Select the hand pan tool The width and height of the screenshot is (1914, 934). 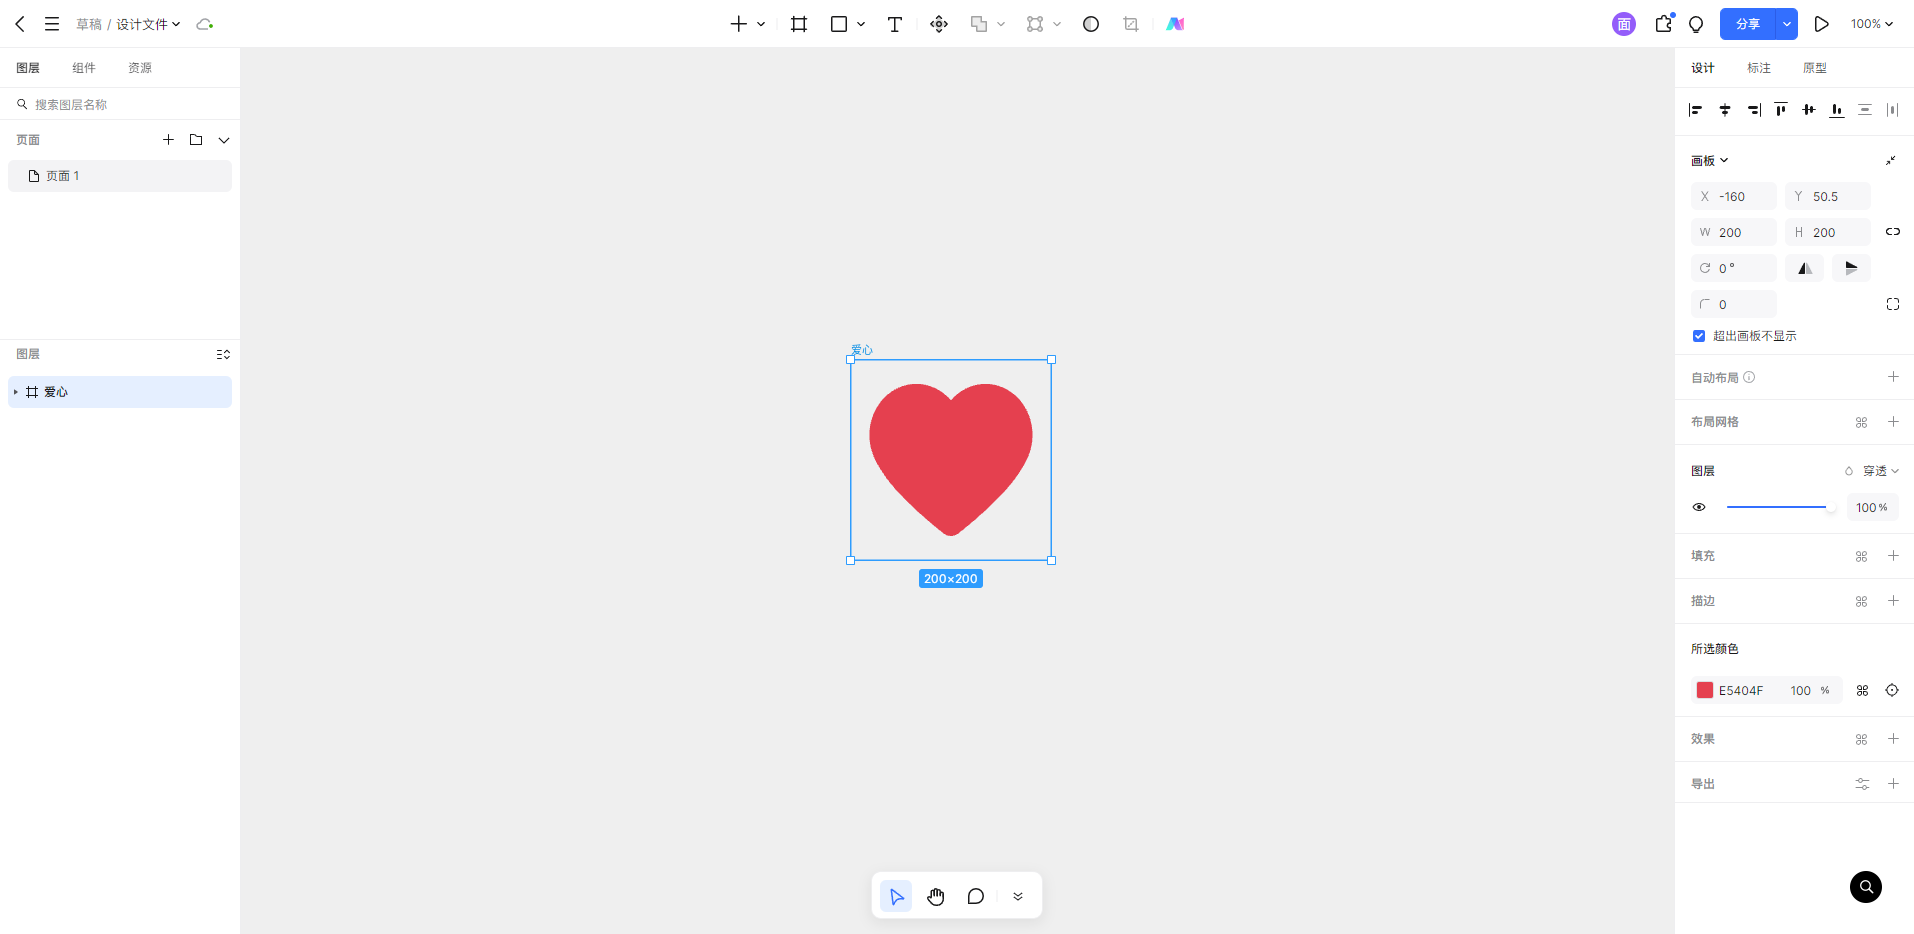(936, 896)
